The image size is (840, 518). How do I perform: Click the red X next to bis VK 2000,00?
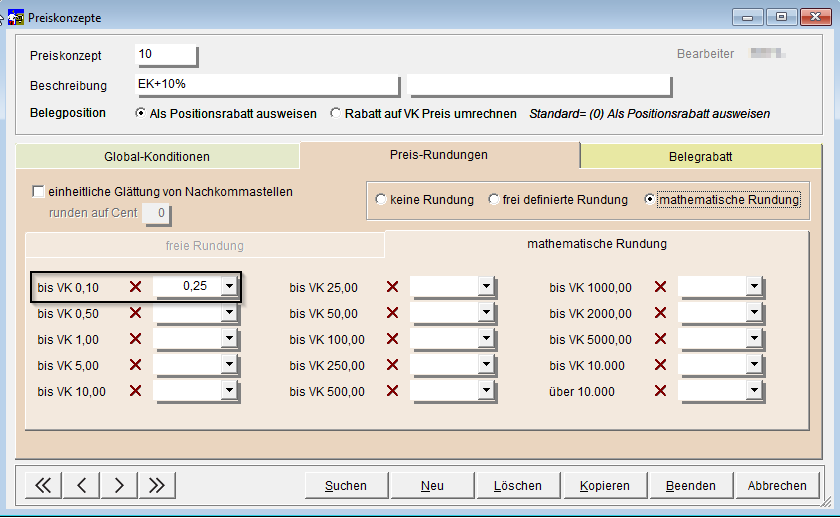[x=661, y=313]
